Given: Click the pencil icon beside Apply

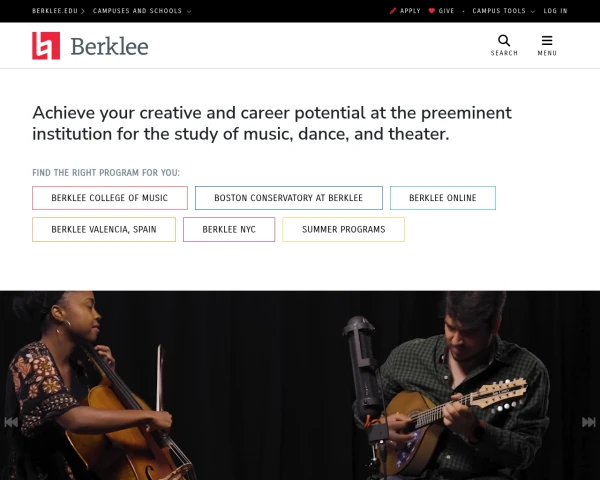Looking at the screenshot, I should pyautogui.click(x=393, y=11).
